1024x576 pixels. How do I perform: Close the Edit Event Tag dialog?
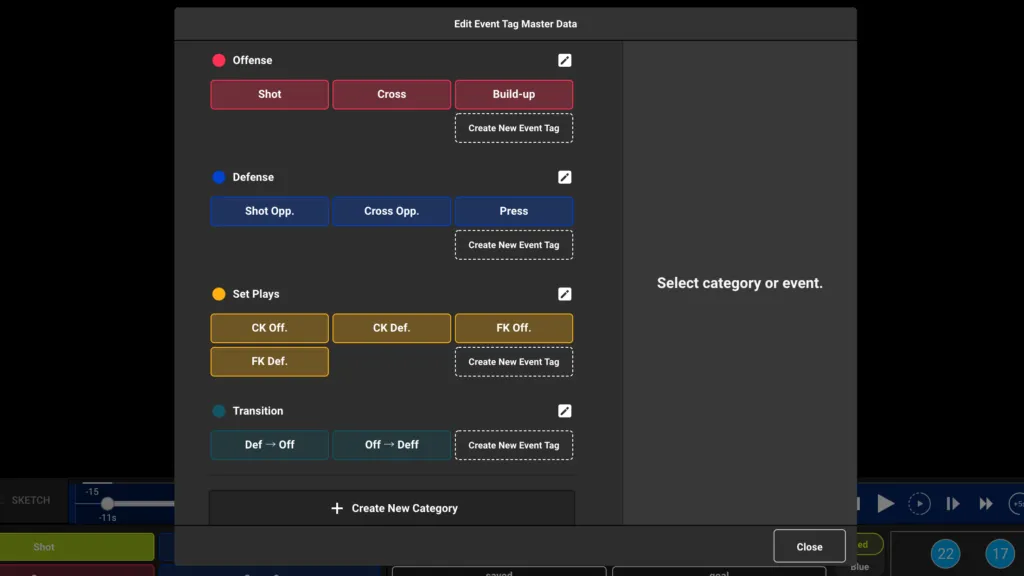(809, 547)
